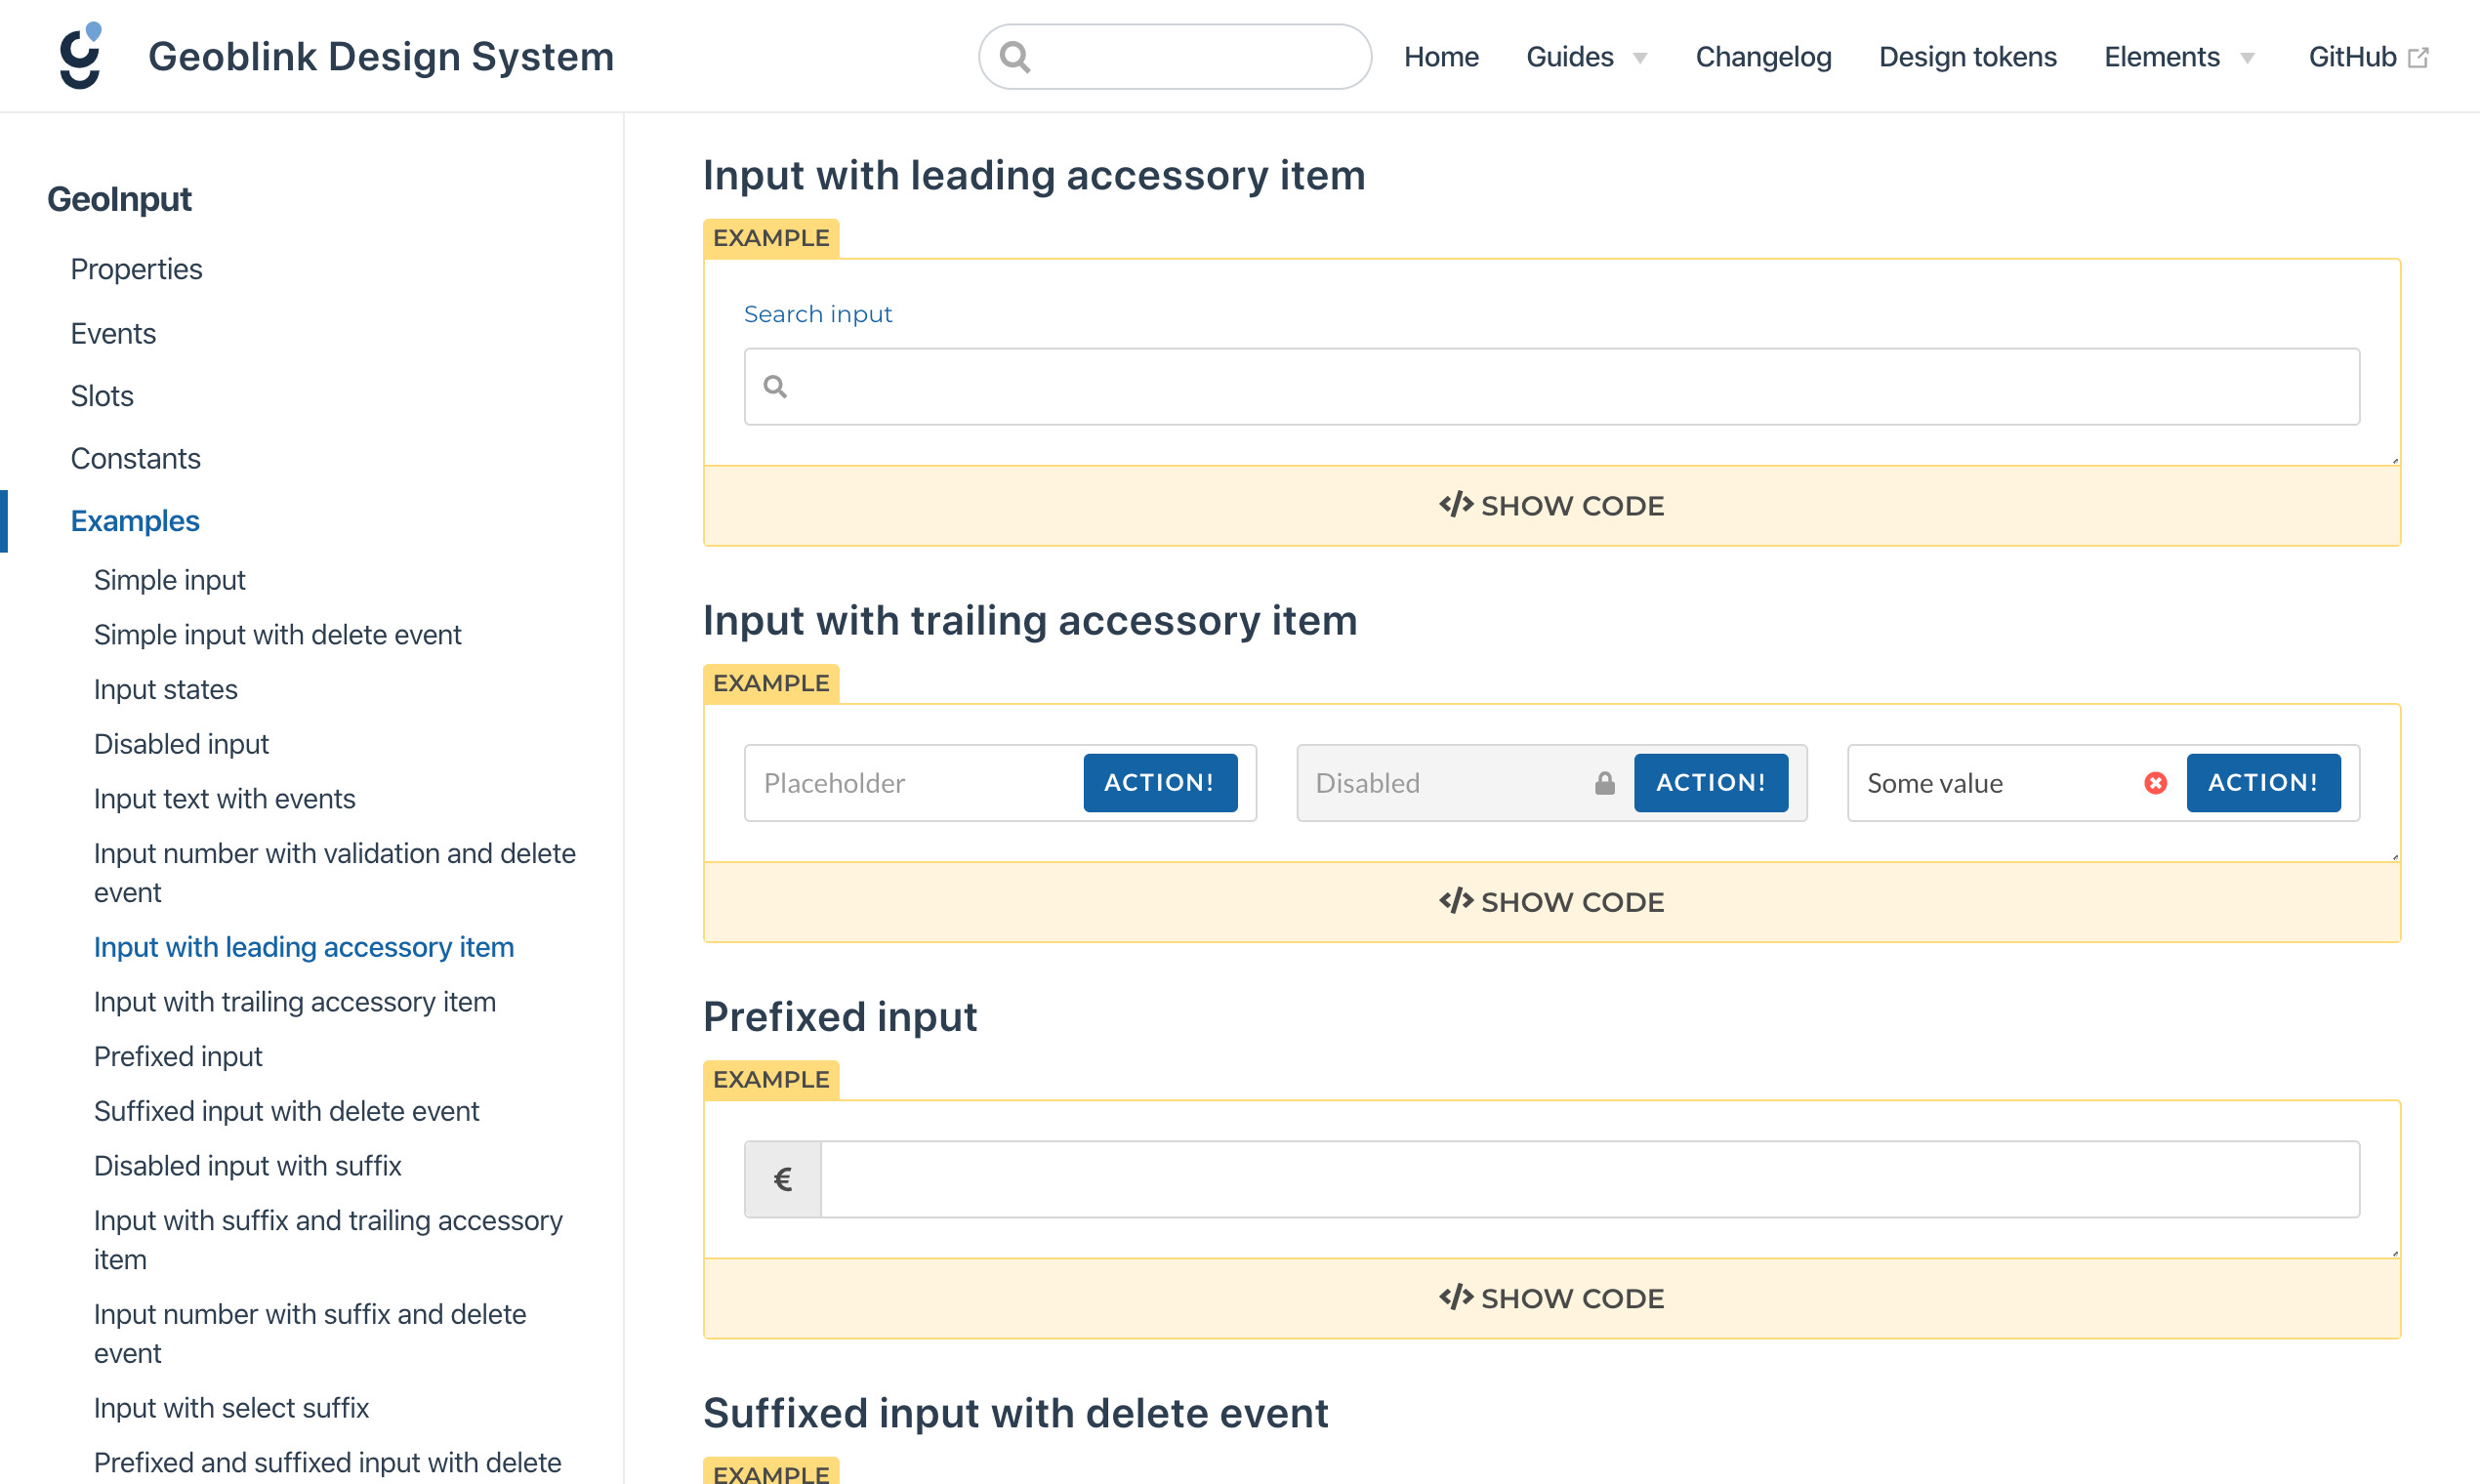
Task: Click the Search input label in the example
Action: [x=817, y=313]
